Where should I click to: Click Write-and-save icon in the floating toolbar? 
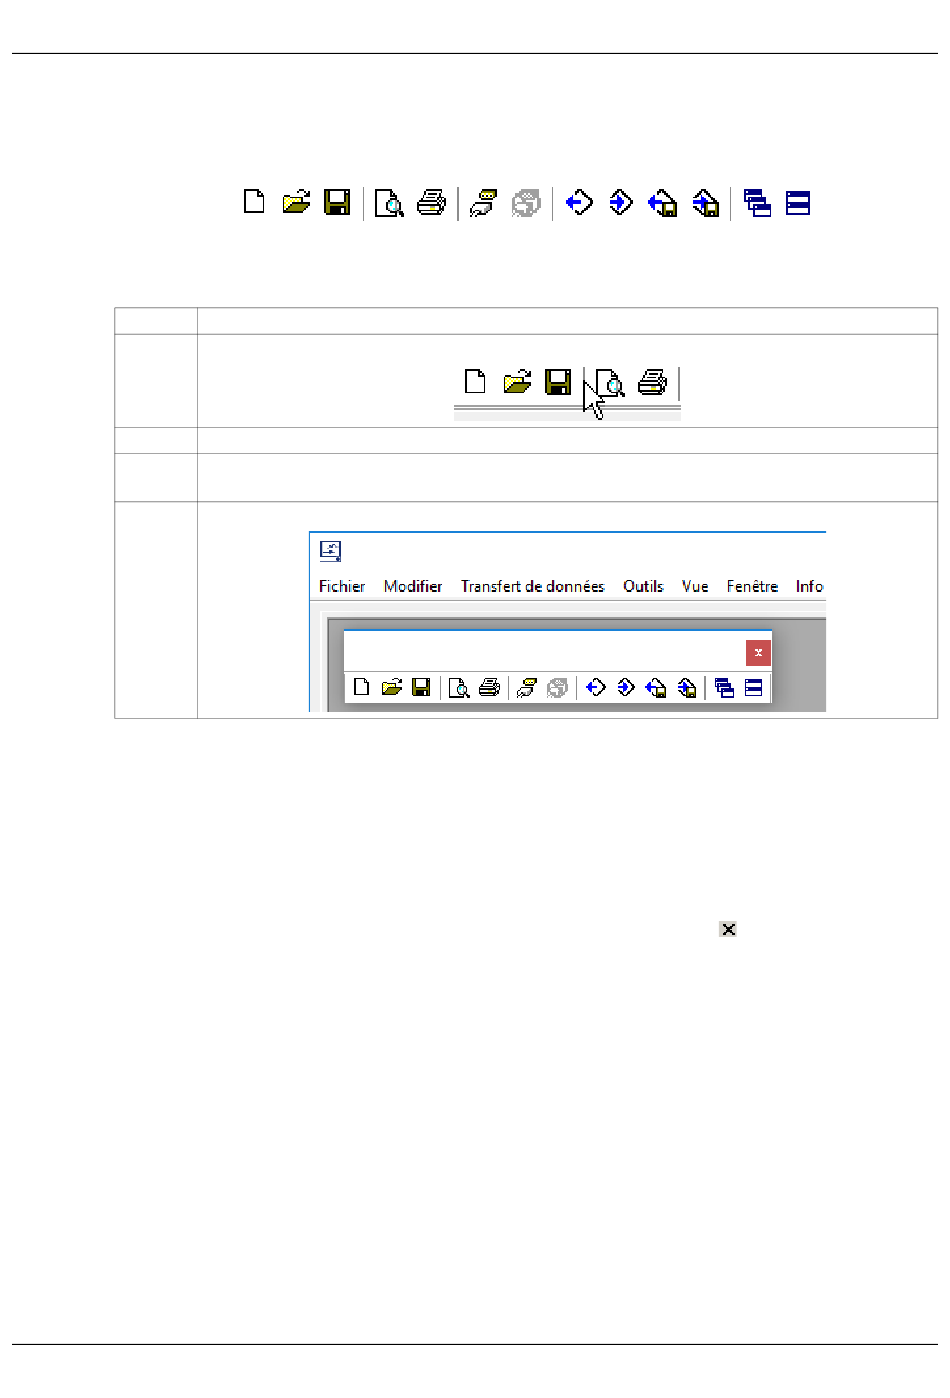point(687,688)
